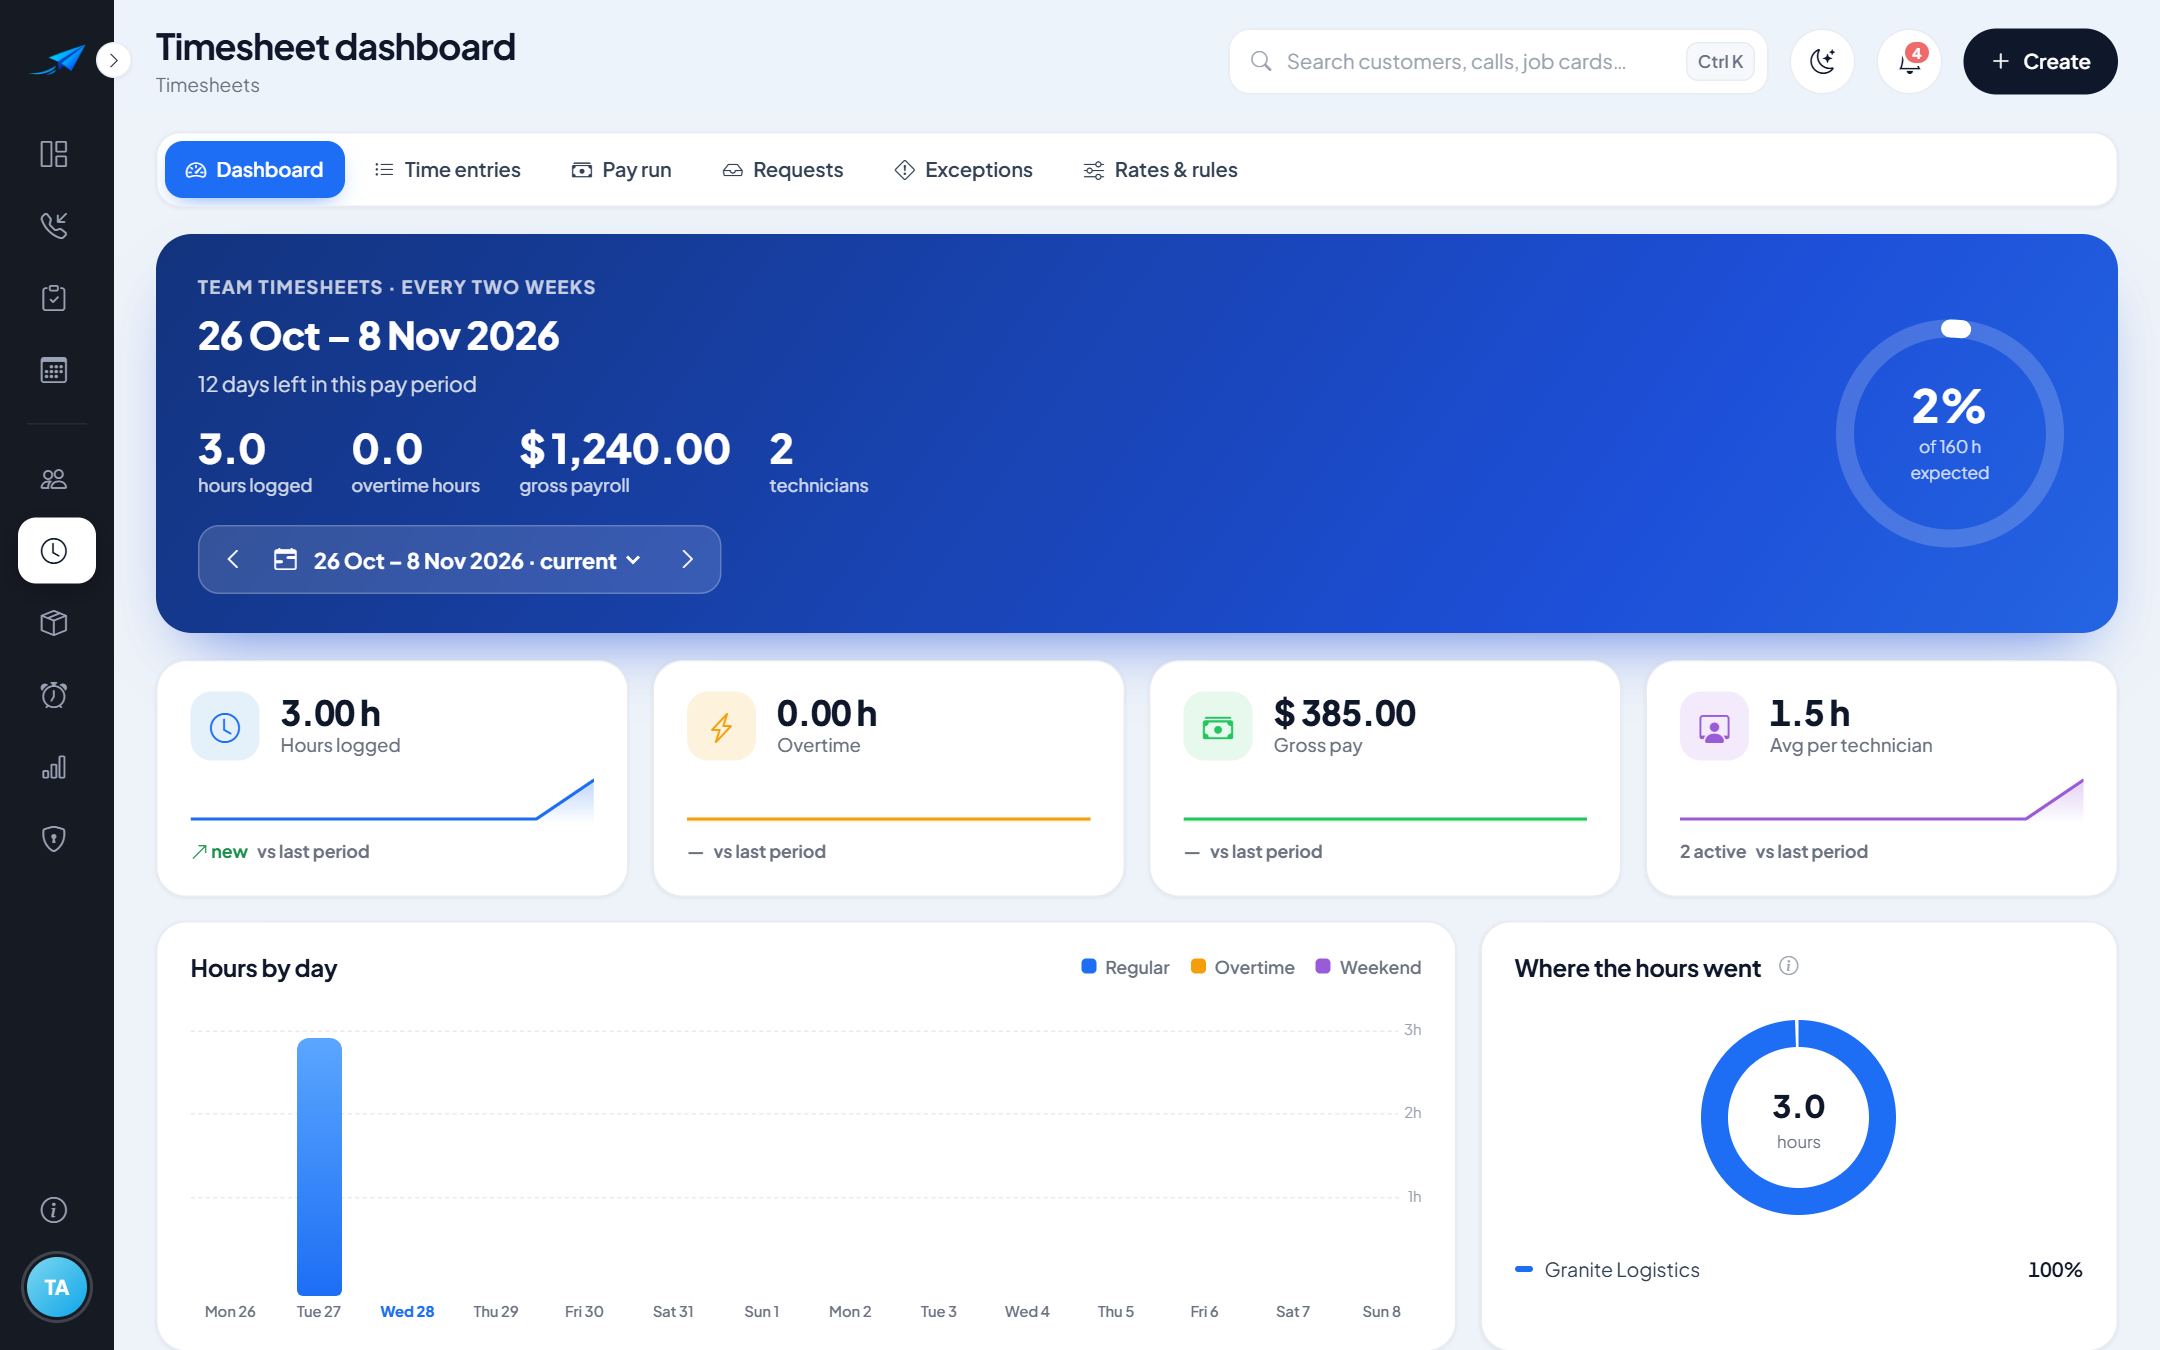Click info icon beside Where the hours went
Screen dimensions: 2160x1350
pos(1789,966)
